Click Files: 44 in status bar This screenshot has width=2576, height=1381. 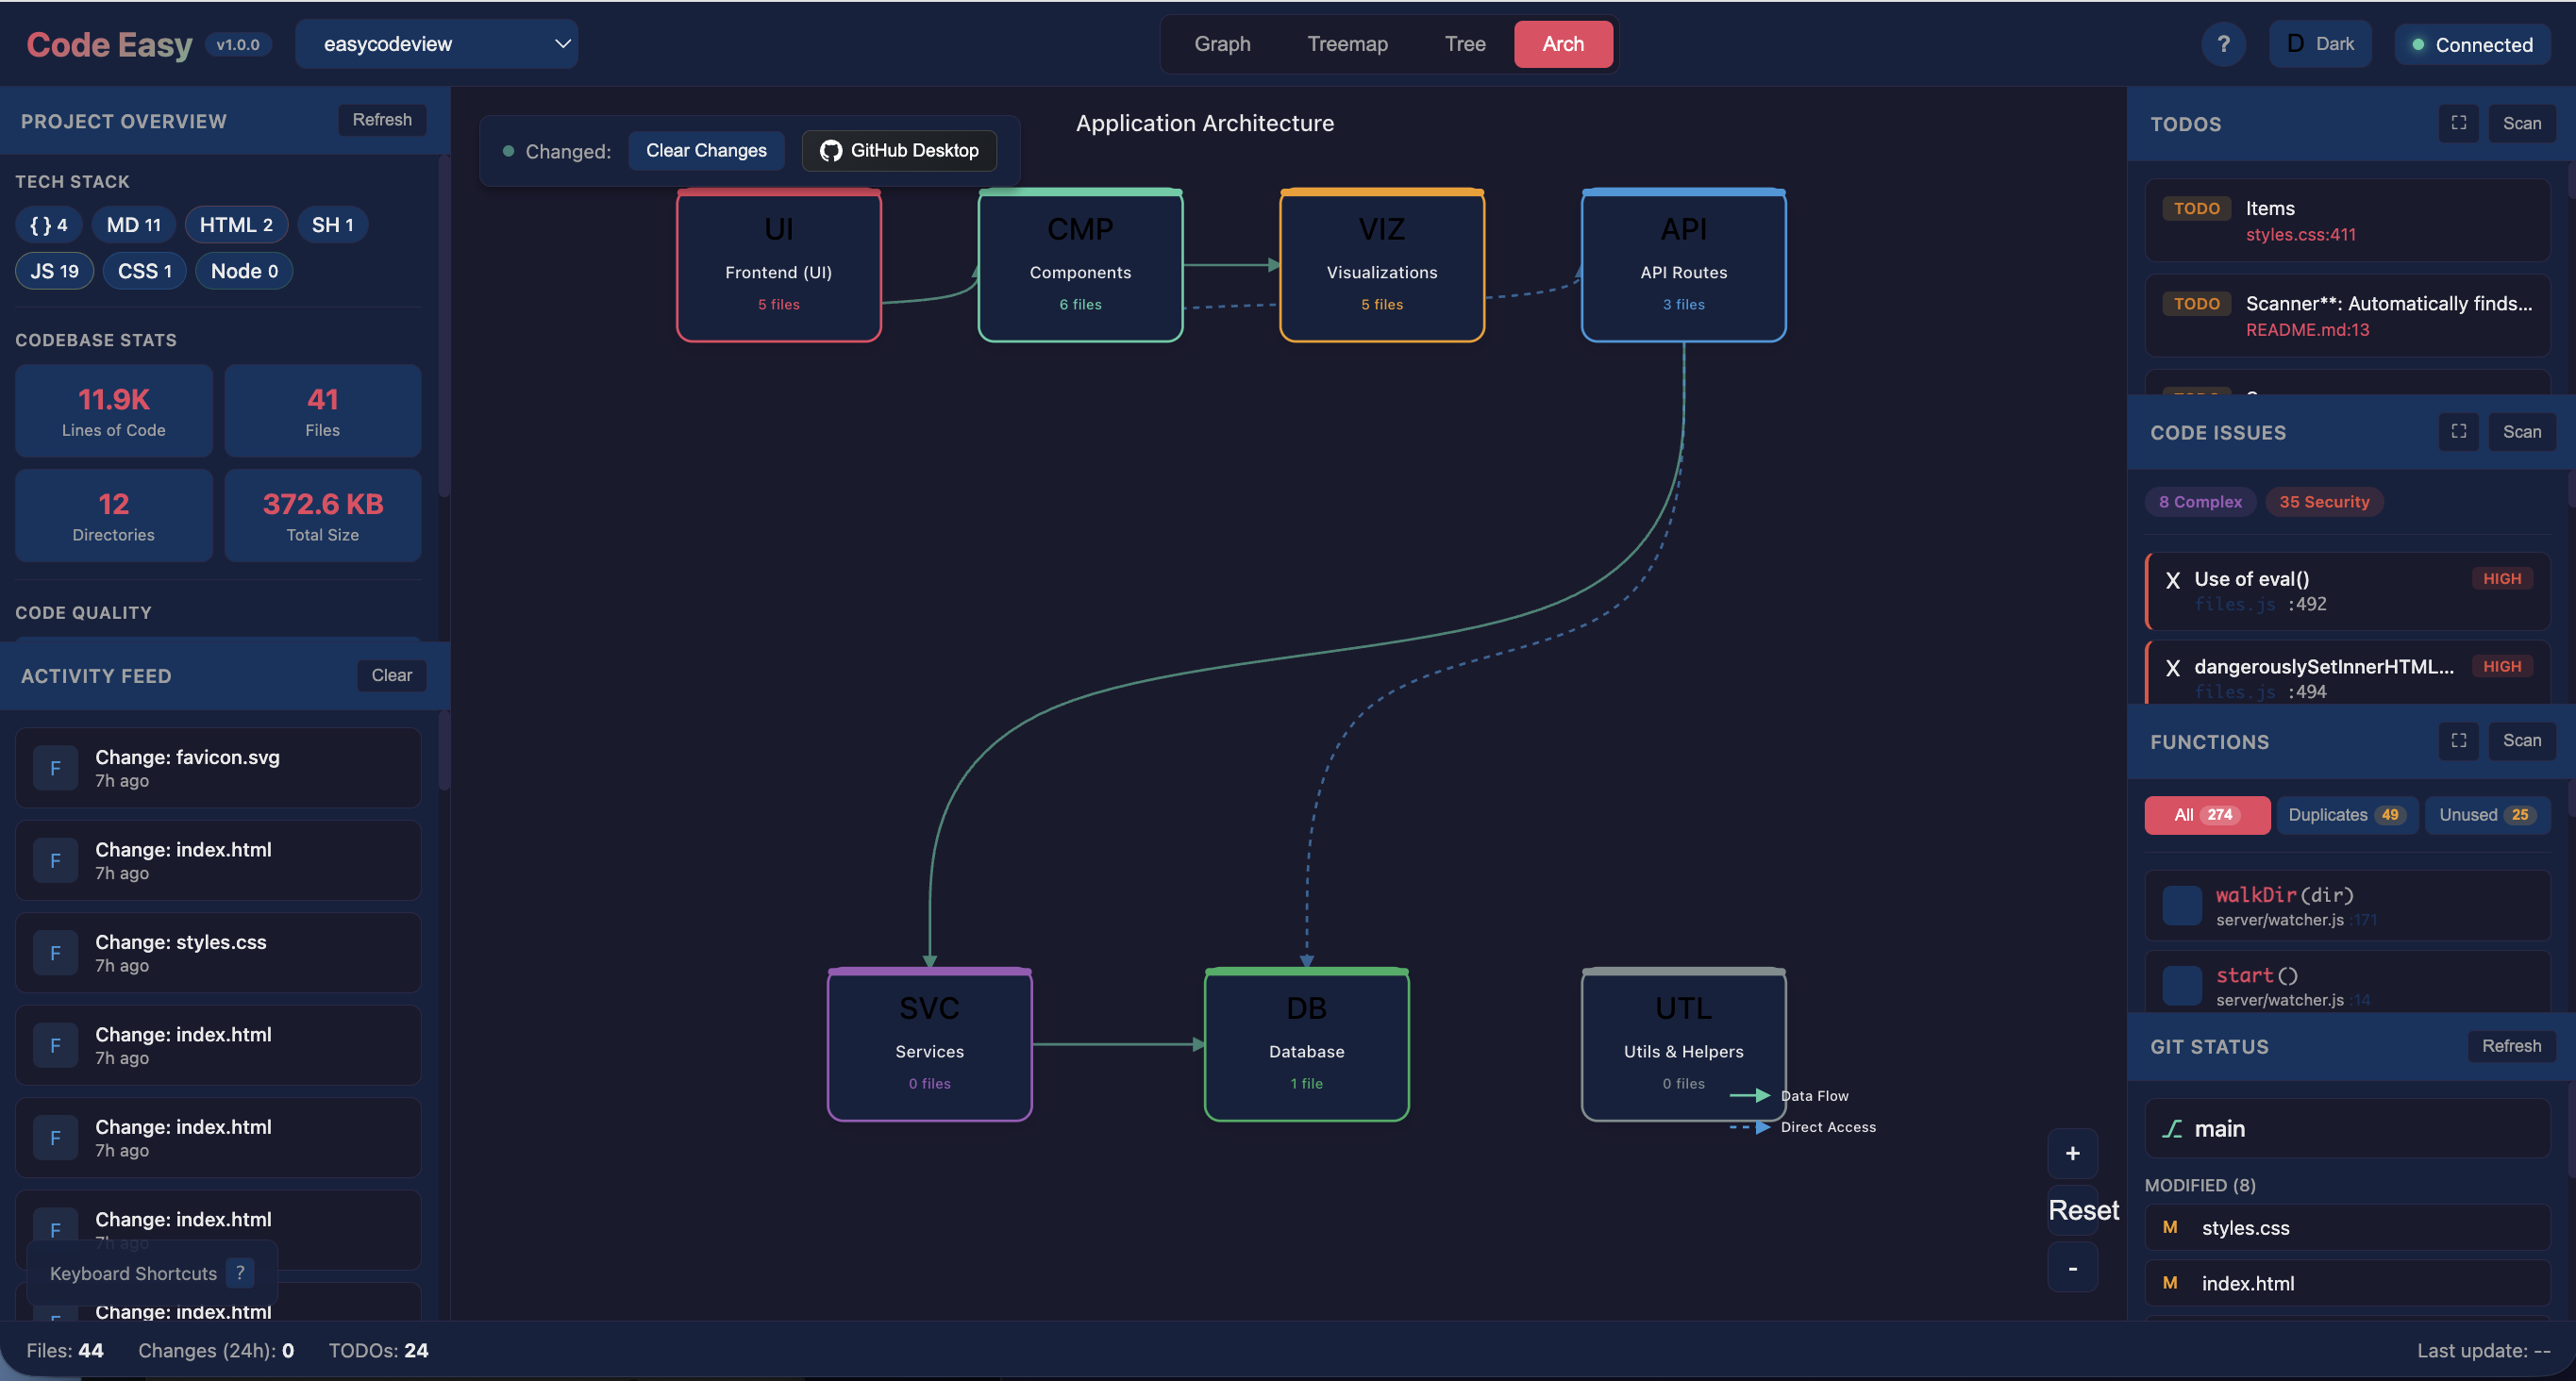65,1350
